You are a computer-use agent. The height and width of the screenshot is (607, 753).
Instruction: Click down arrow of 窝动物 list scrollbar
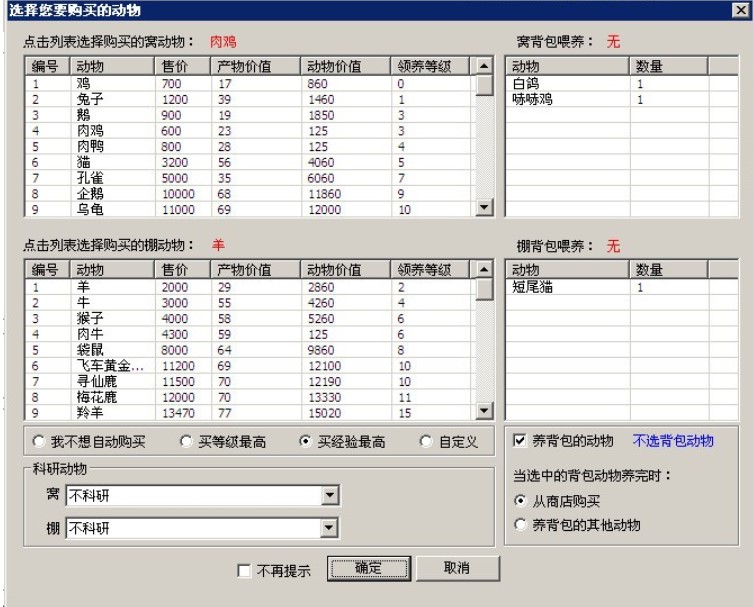(x=484, y=207)
